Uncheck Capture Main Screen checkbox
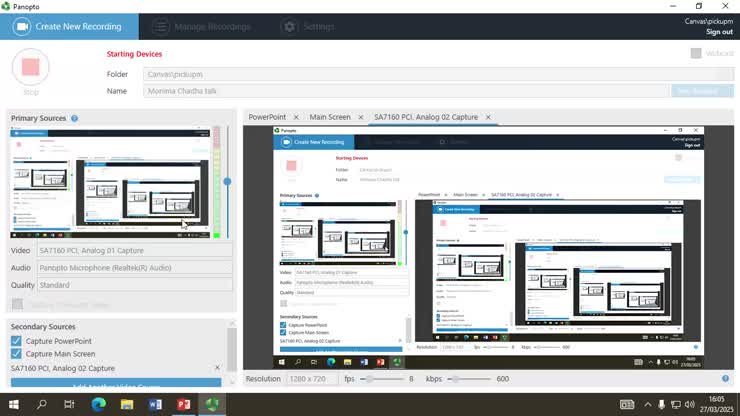The image size is (740, 416). click(16, 354)
